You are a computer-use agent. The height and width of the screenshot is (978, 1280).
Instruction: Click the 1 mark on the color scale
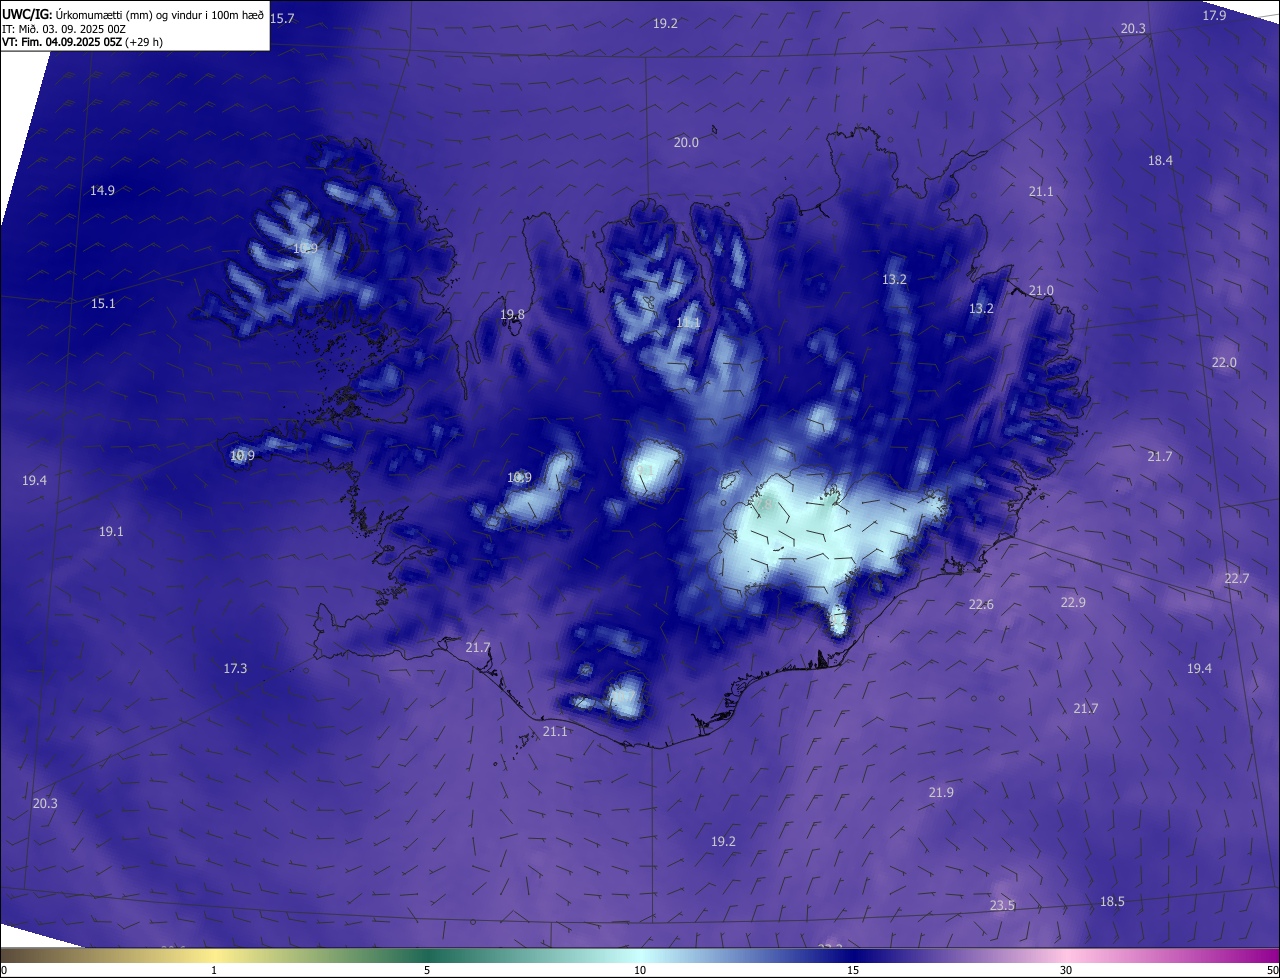(x=214, y=970)
